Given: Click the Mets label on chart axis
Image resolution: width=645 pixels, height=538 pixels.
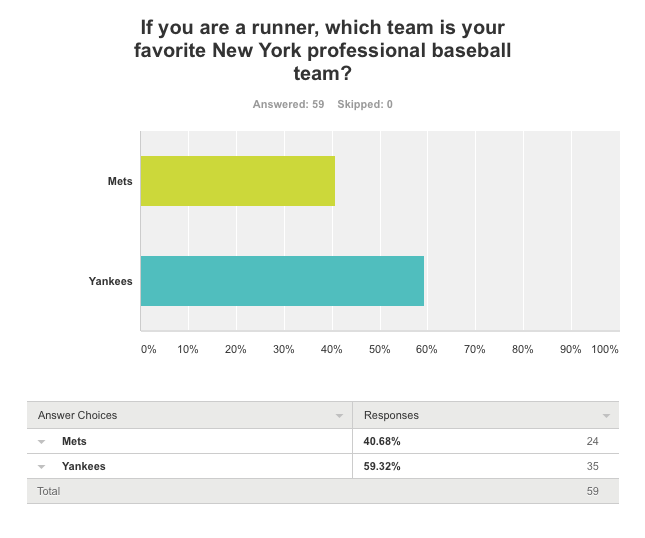Looking at the screenshot, I should point(120,181).
